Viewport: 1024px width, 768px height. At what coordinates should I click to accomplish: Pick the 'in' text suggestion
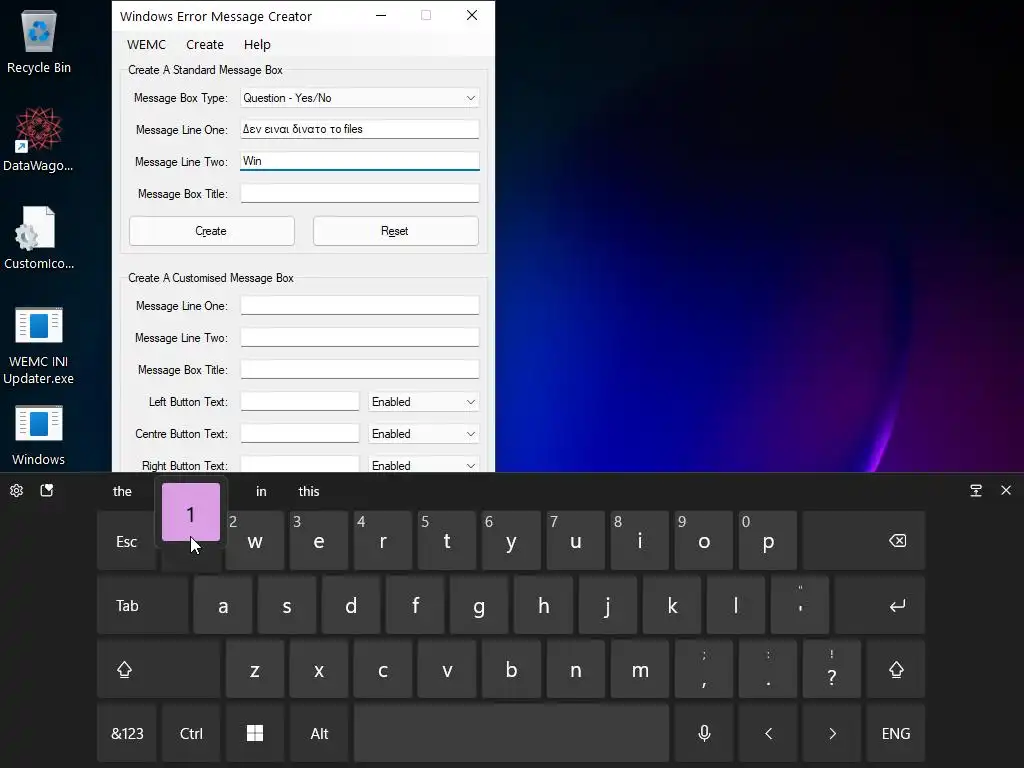coord(261,491)
